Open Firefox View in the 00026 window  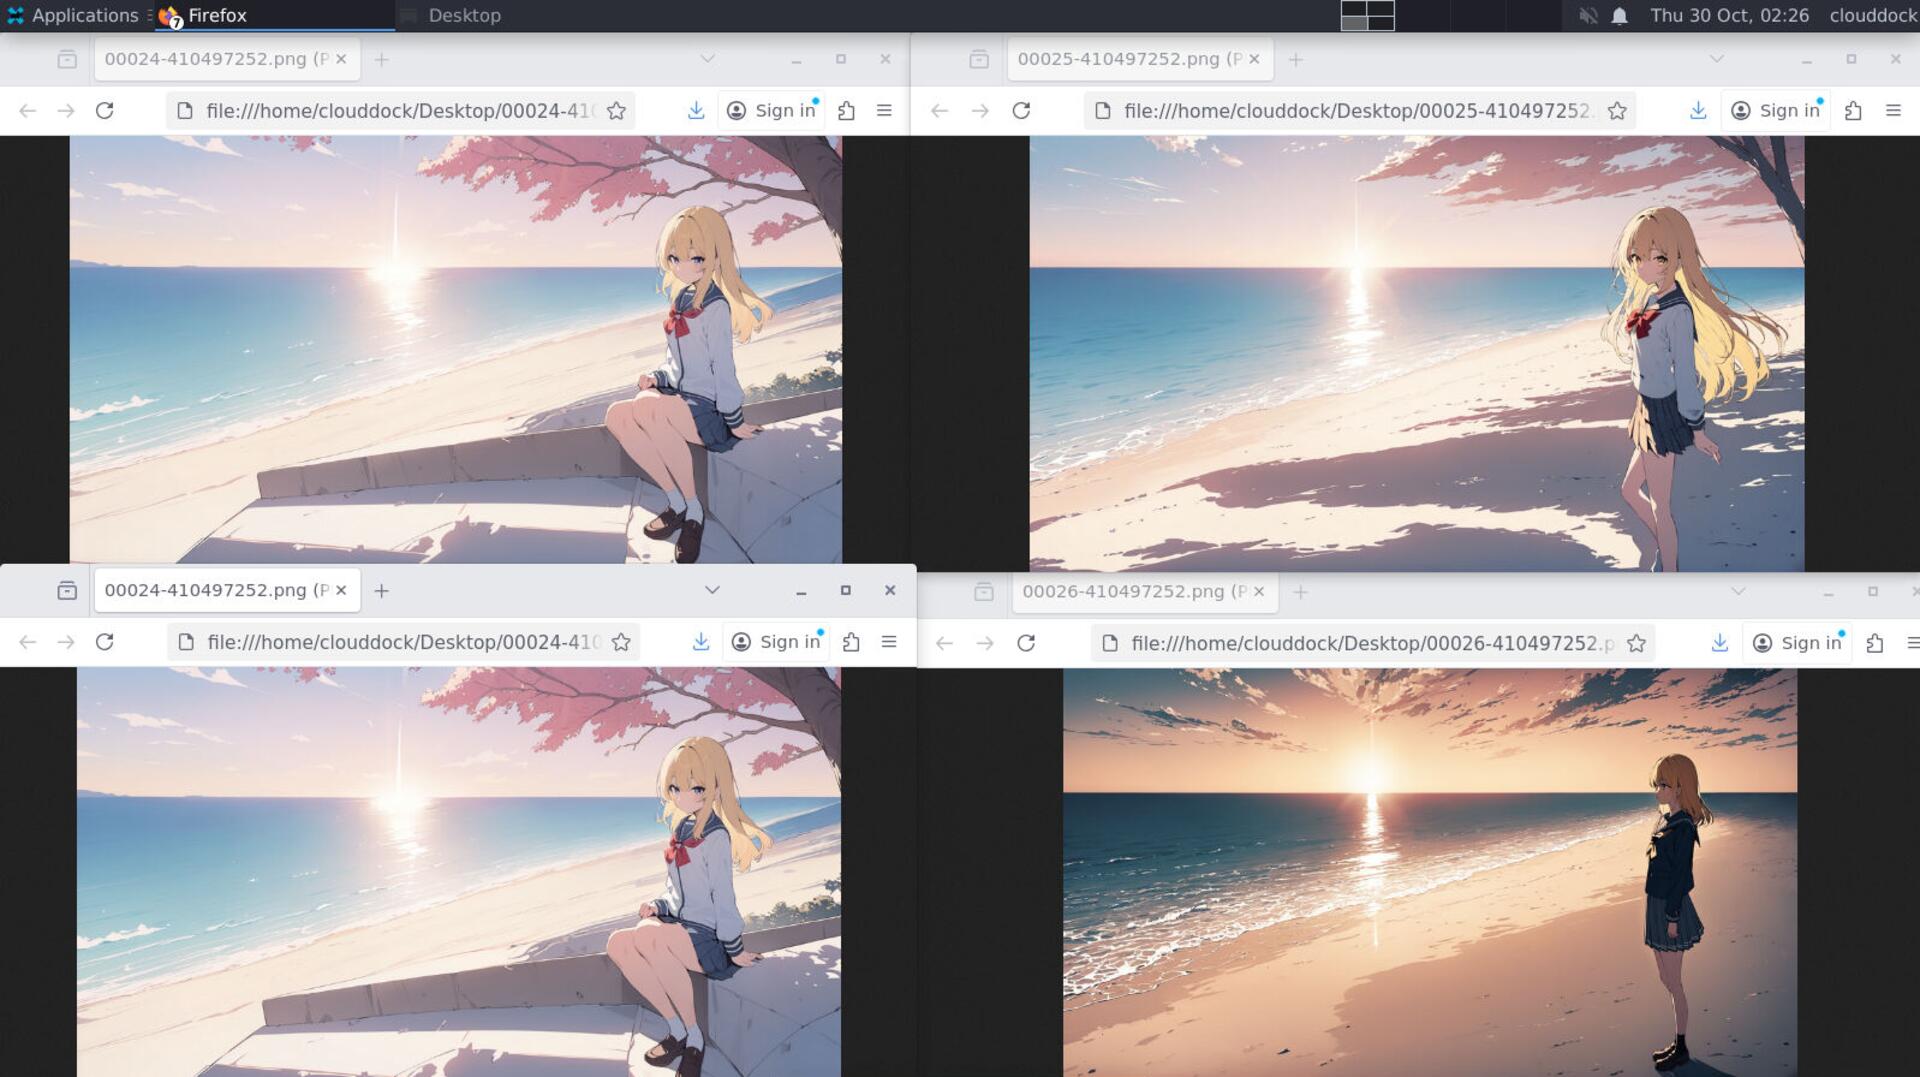click(x=984, y=592)
